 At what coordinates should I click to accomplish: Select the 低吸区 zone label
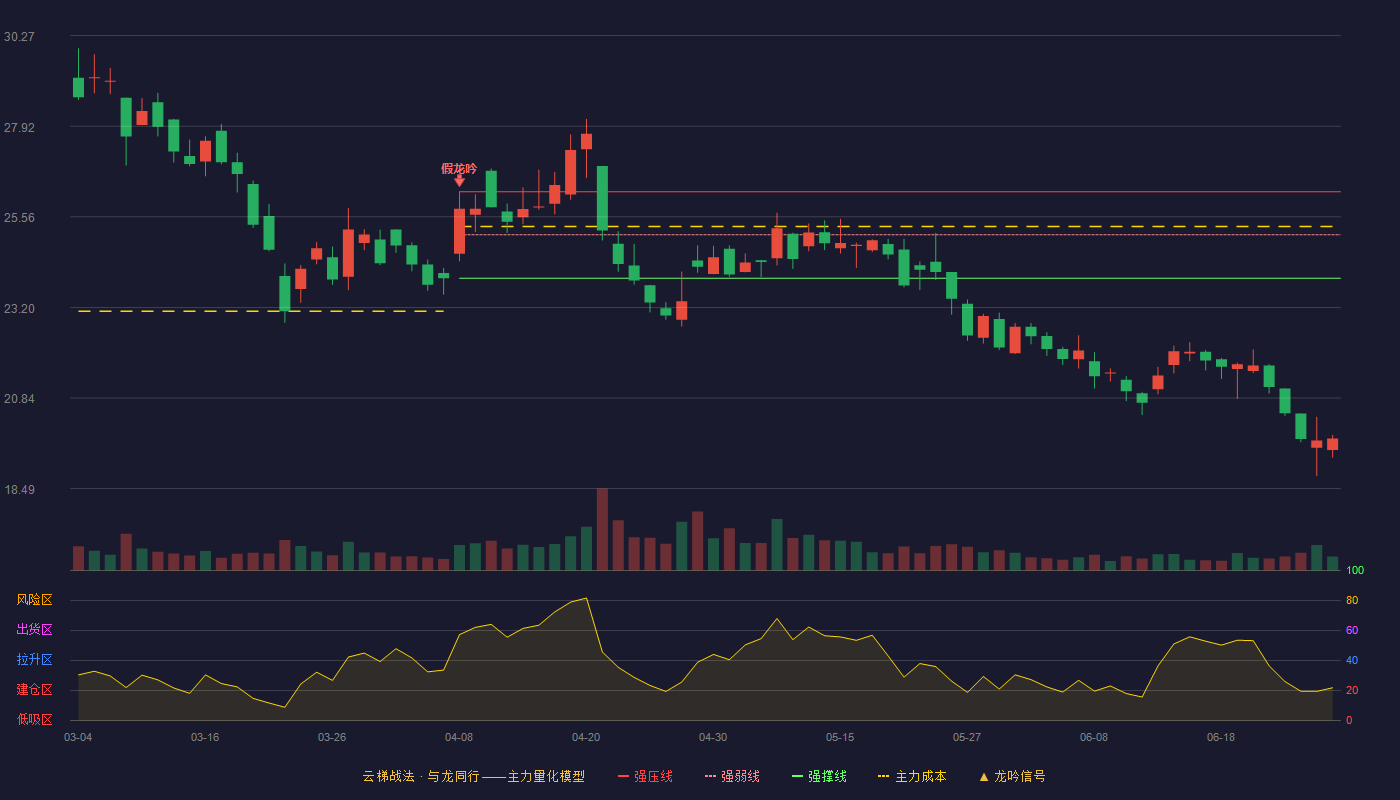tap(34, 720)
